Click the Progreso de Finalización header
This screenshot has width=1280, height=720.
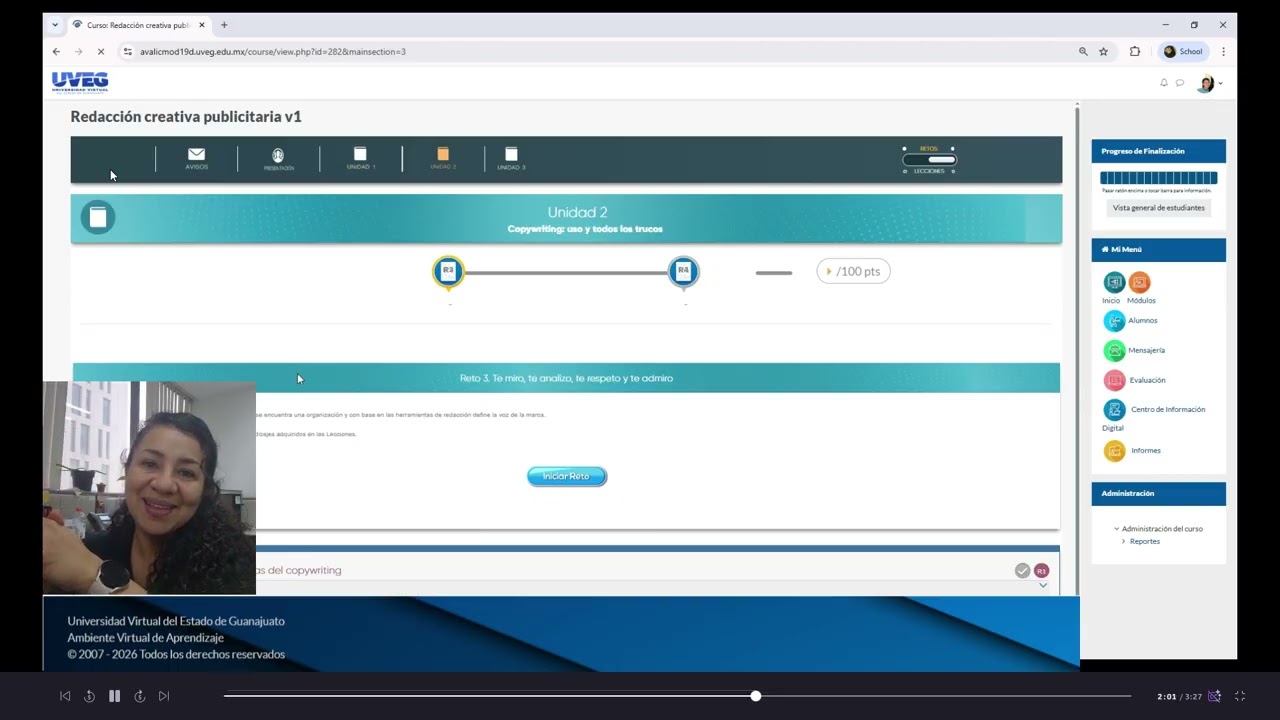point(1159,151)
